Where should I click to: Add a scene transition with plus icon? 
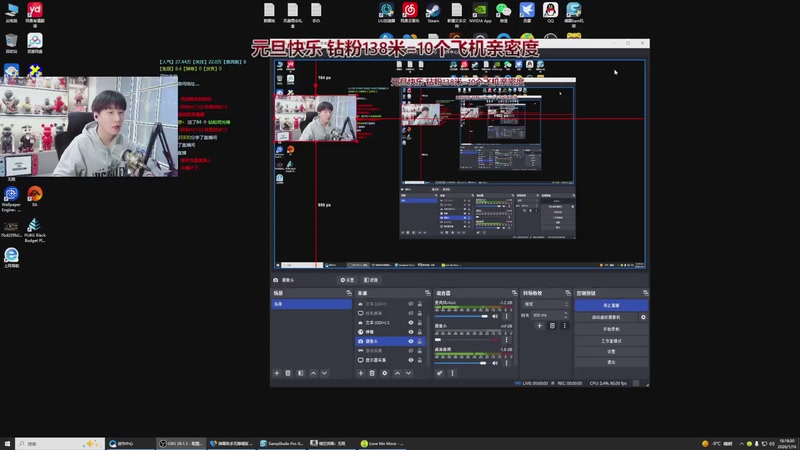pos(540,326)
